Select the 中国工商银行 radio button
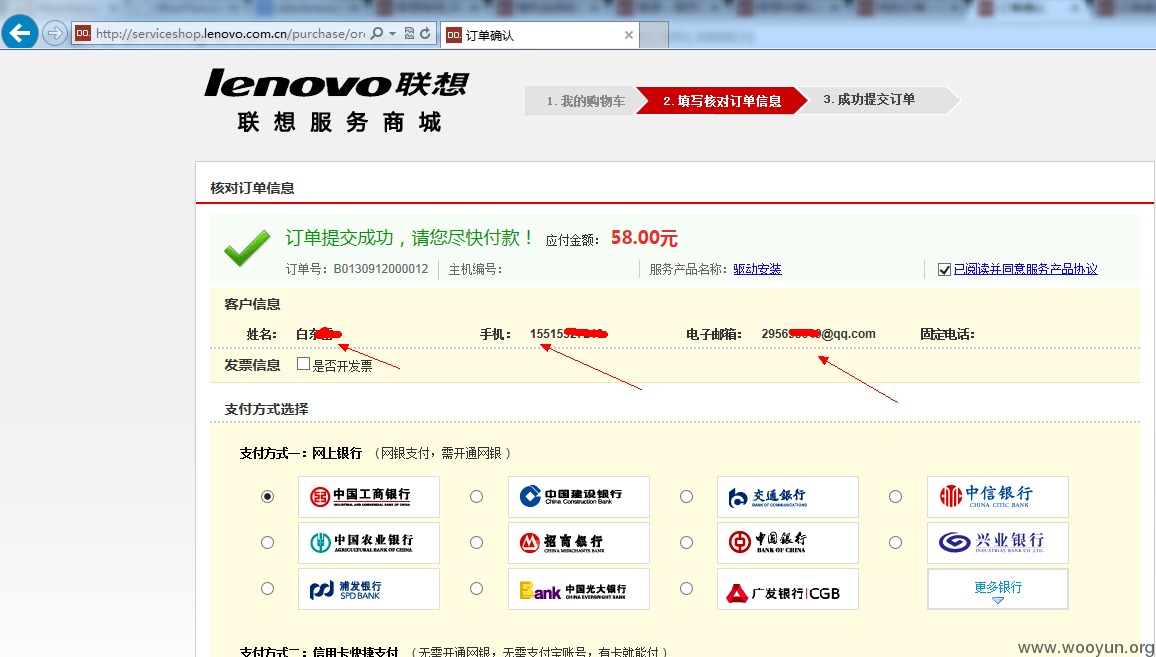Screen dimensions: 1156x657 (268, 496)
